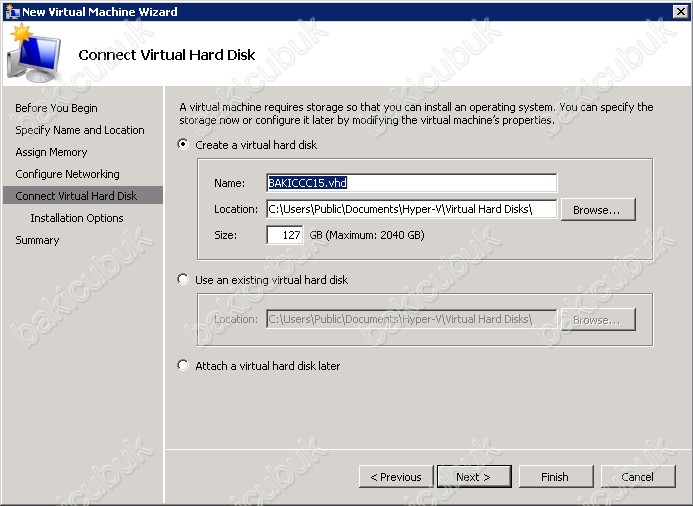Select 'Create a virtual hard disk' option
The height and width of the screenshot is (506, 693).
click(183, 145)
